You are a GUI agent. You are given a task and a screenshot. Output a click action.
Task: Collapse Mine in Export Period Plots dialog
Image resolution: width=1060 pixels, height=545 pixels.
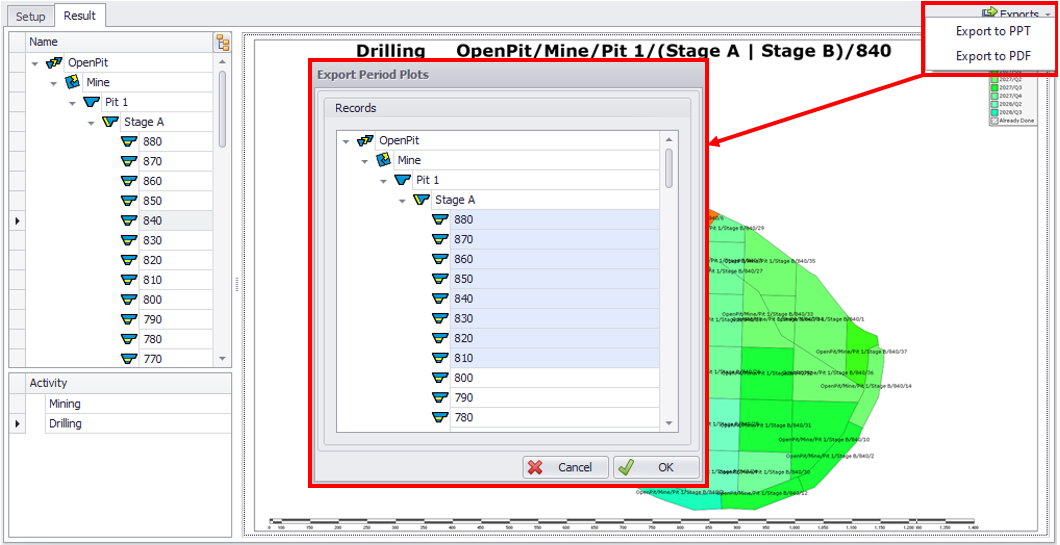tap(365, 161)
